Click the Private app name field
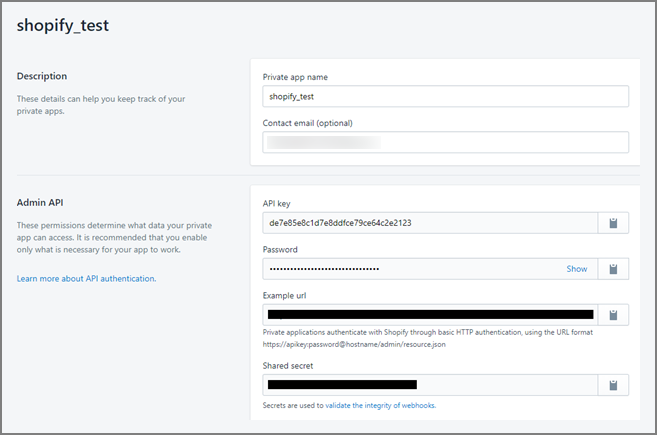The image size is (657, 435). [x=445, y=96]
